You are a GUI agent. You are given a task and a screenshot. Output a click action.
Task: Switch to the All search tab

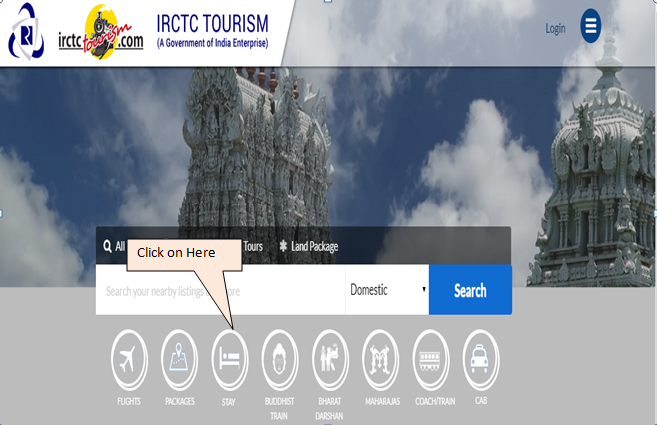[x=114, y=246]
